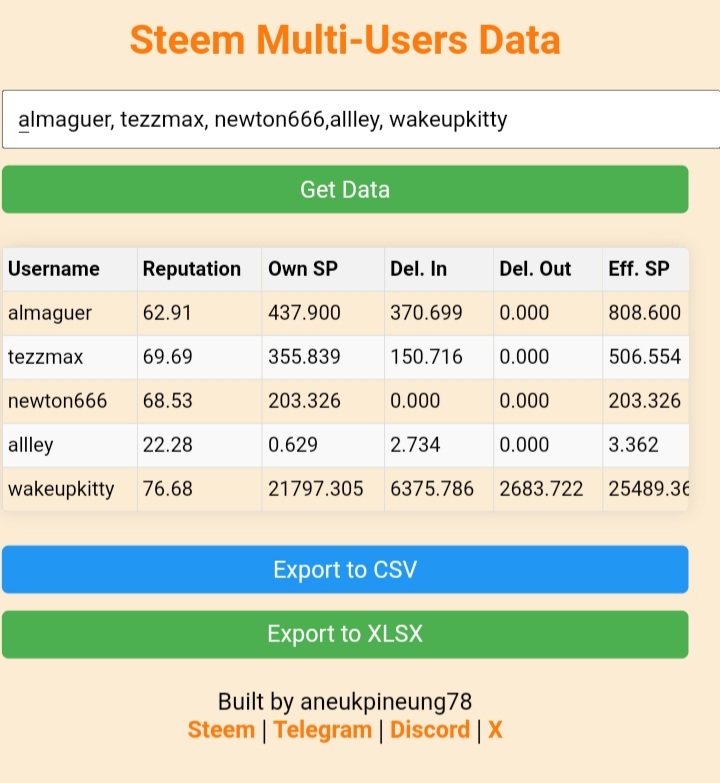Select the allley username cell
Screen dimensions: 720x783
coord(70,445)
